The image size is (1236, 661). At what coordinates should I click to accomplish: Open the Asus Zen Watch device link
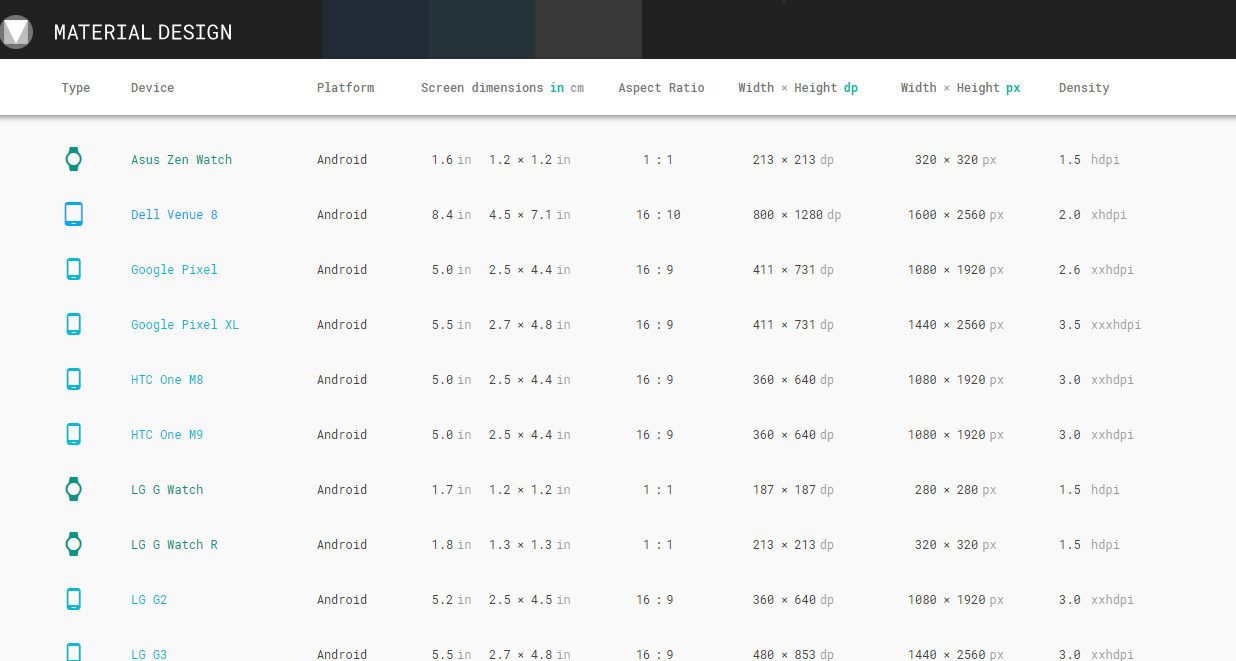coord(181,160)
